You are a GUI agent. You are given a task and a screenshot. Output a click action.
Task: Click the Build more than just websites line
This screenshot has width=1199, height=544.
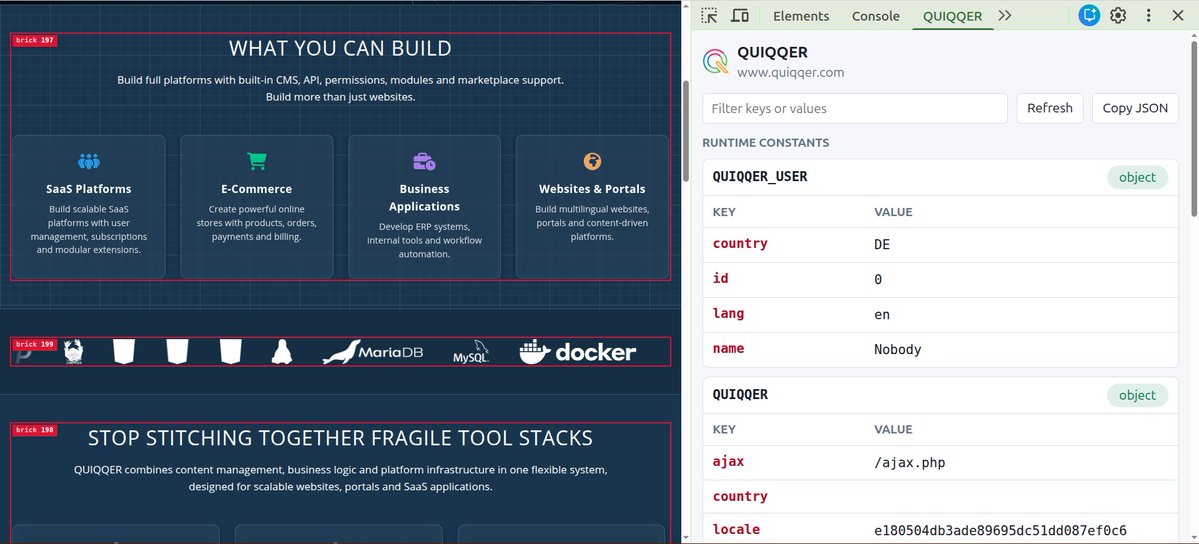point(340,97)
